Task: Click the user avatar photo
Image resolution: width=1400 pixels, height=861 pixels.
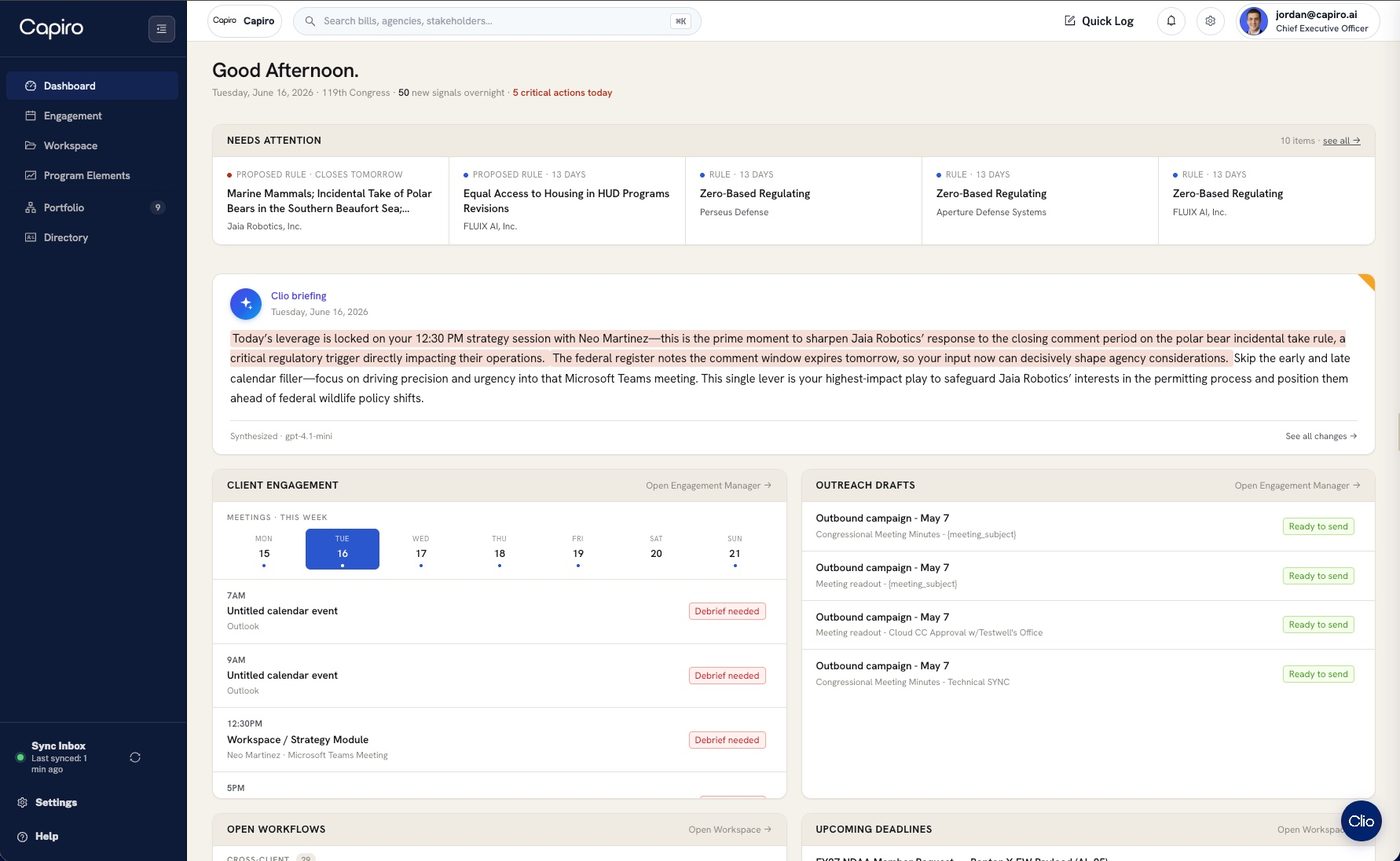Action: [x=1254, y=21]
